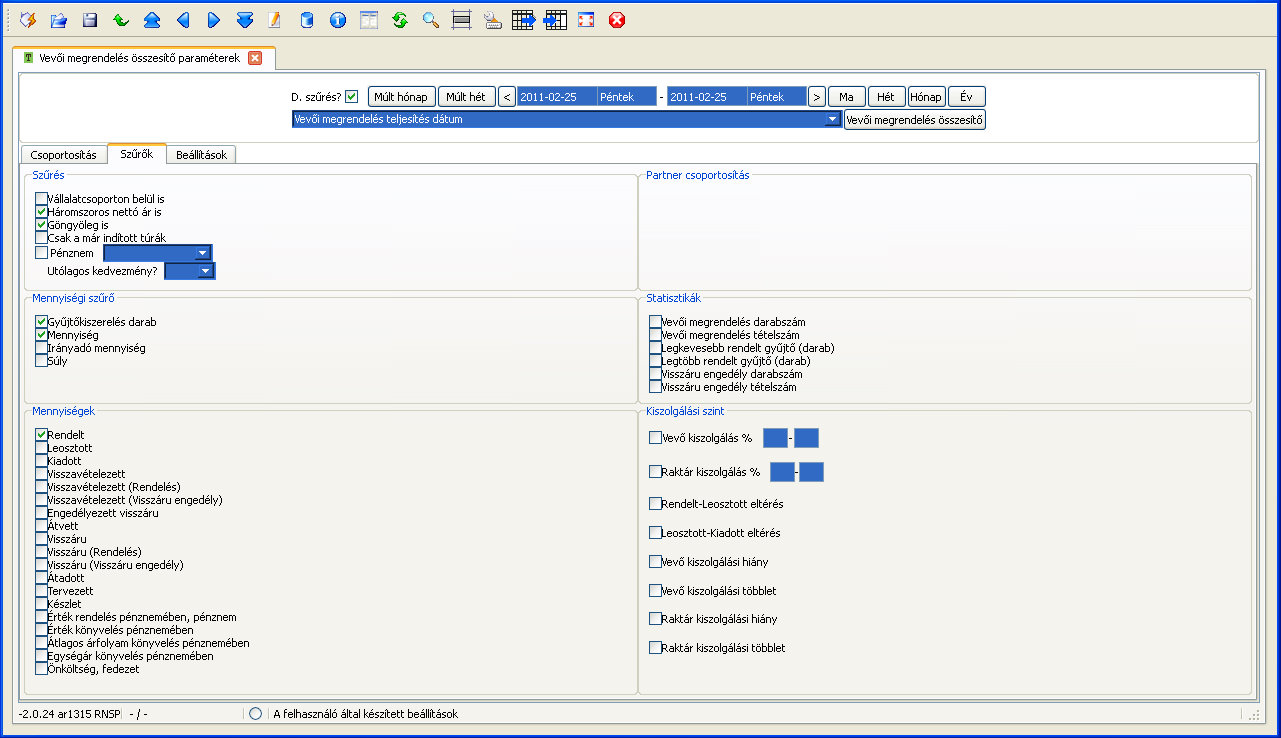Screen dimensions: 1281x738
Task: Uncheck the D. szűrés checkbox
Action: (351, 97)
